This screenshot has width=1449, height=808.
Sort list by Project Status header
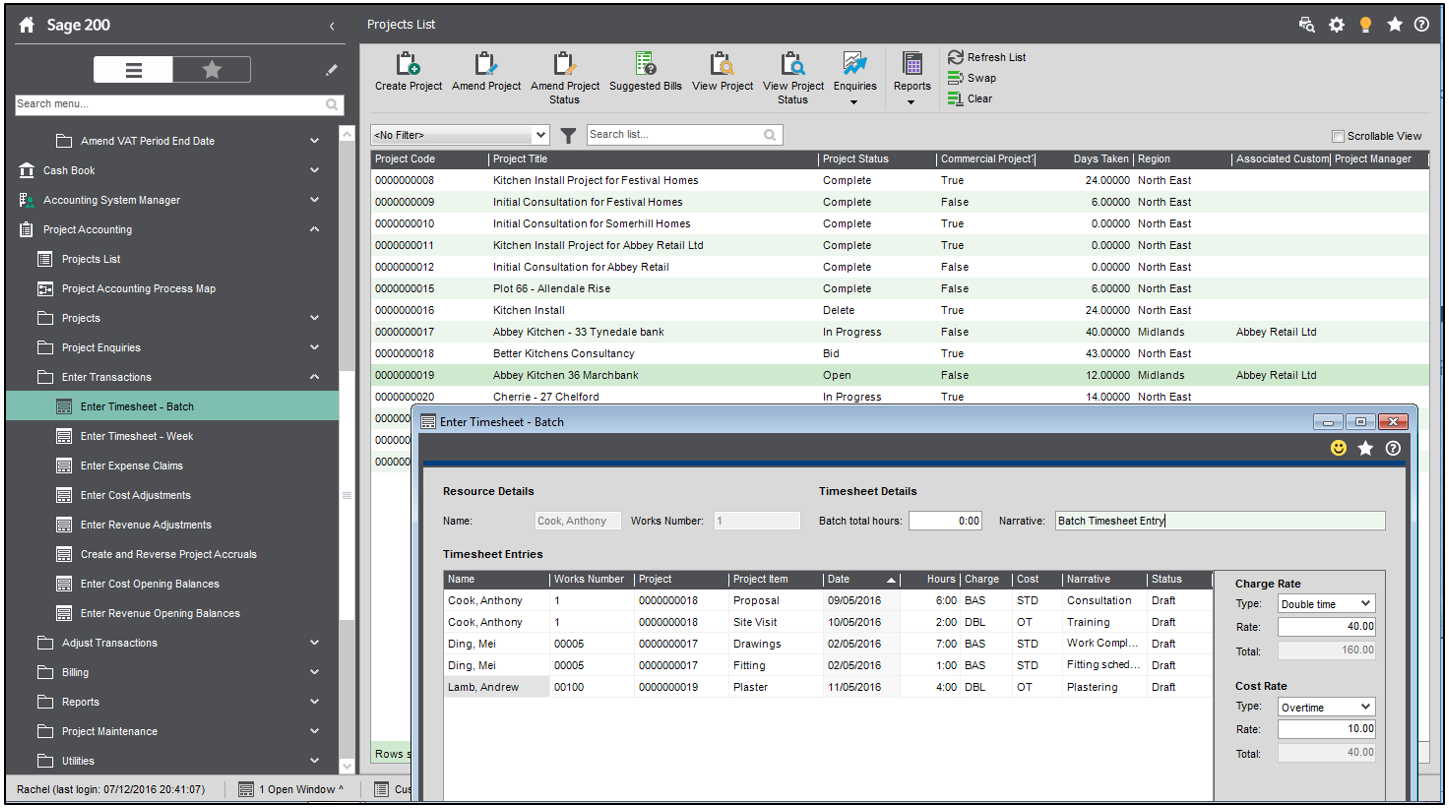coord(877,159)
